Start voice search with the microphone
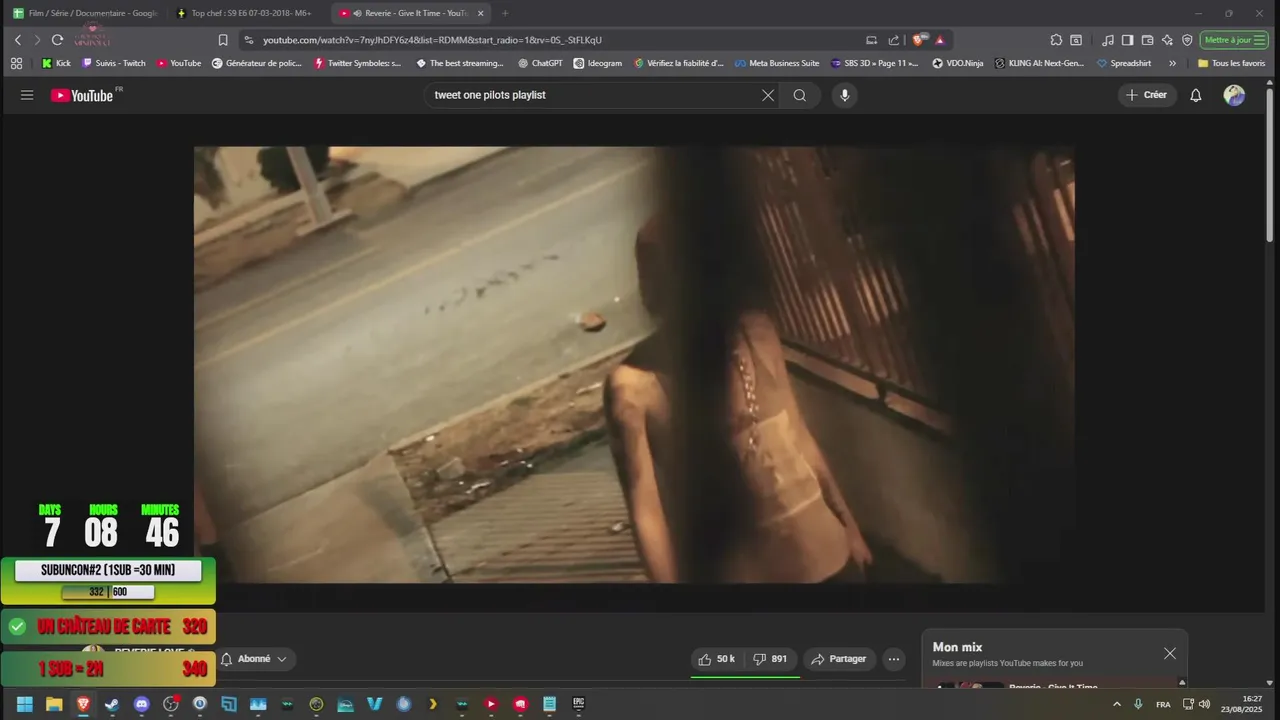This screenshot has width=1280, height=720. pyautogui.click(x=845, y=95)
